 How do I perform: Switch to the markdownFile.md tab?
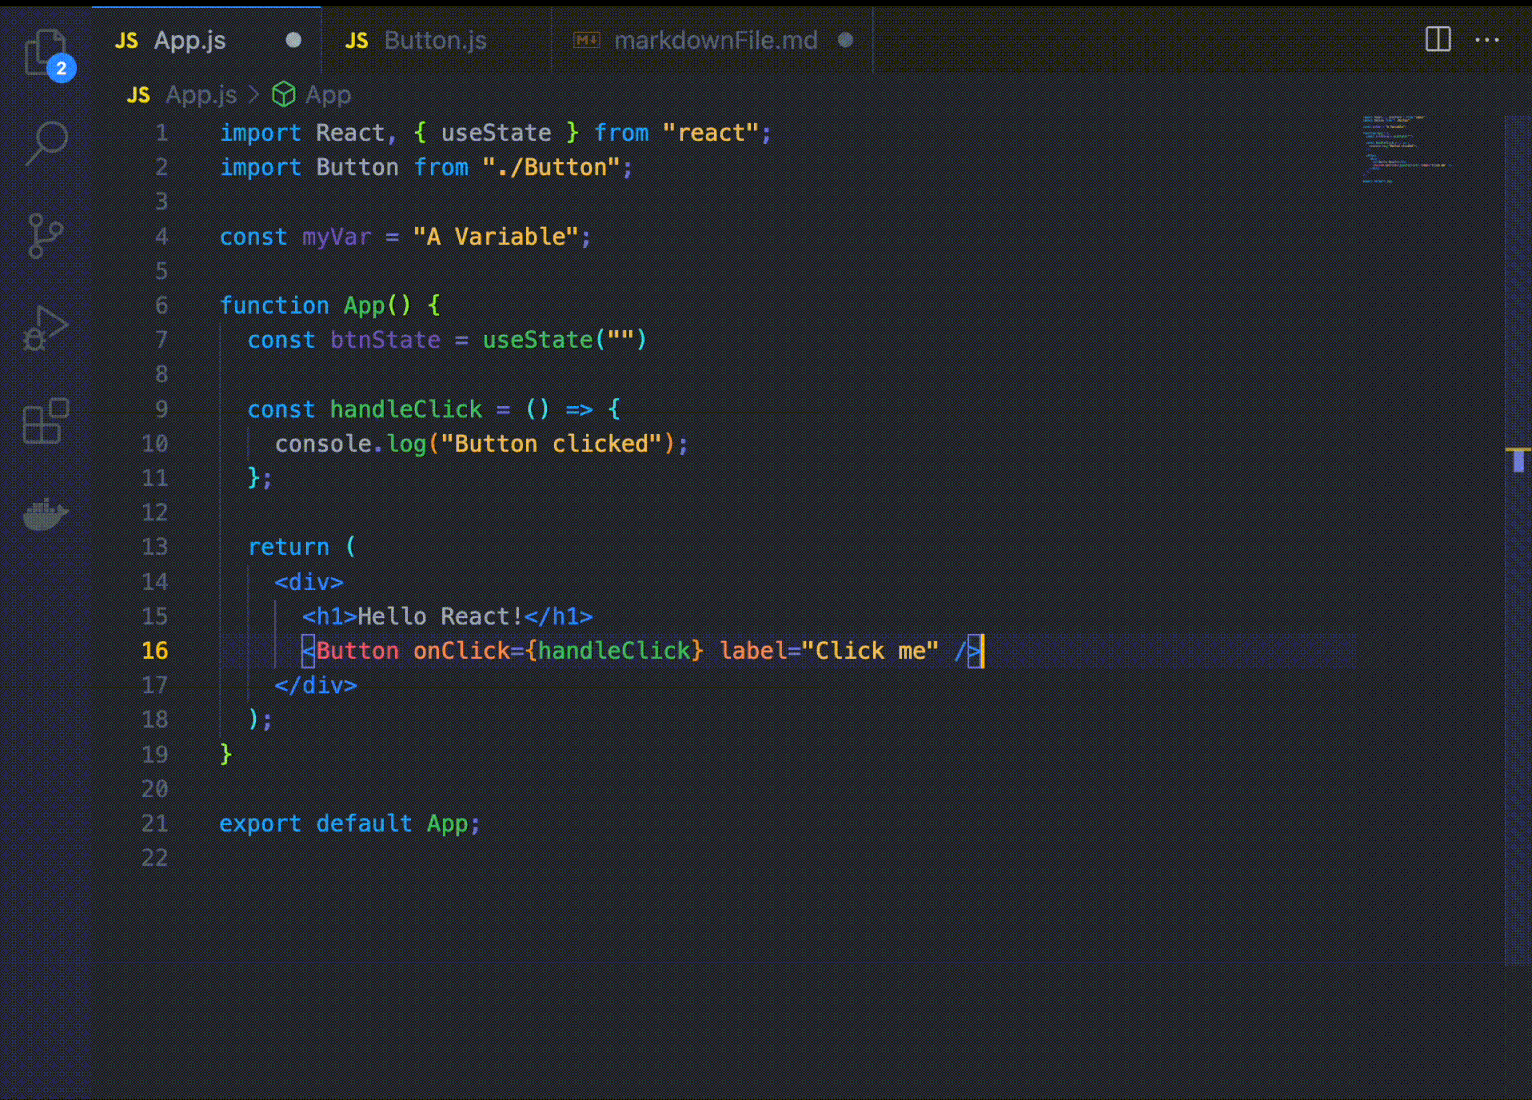[x=715, y=40]
